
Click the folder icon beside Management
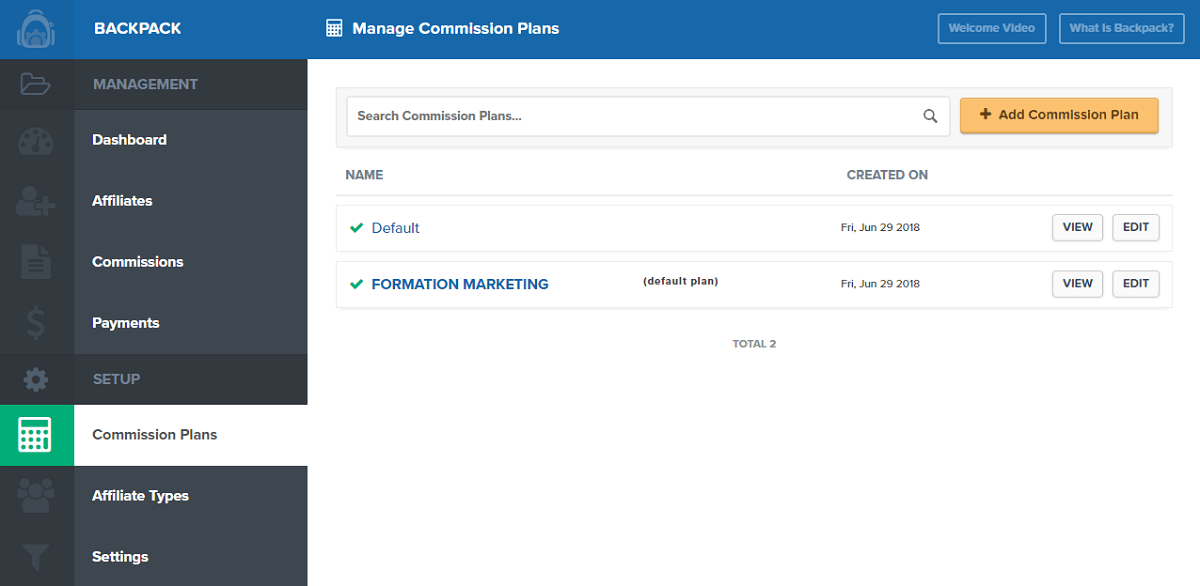tap(36, 84)
